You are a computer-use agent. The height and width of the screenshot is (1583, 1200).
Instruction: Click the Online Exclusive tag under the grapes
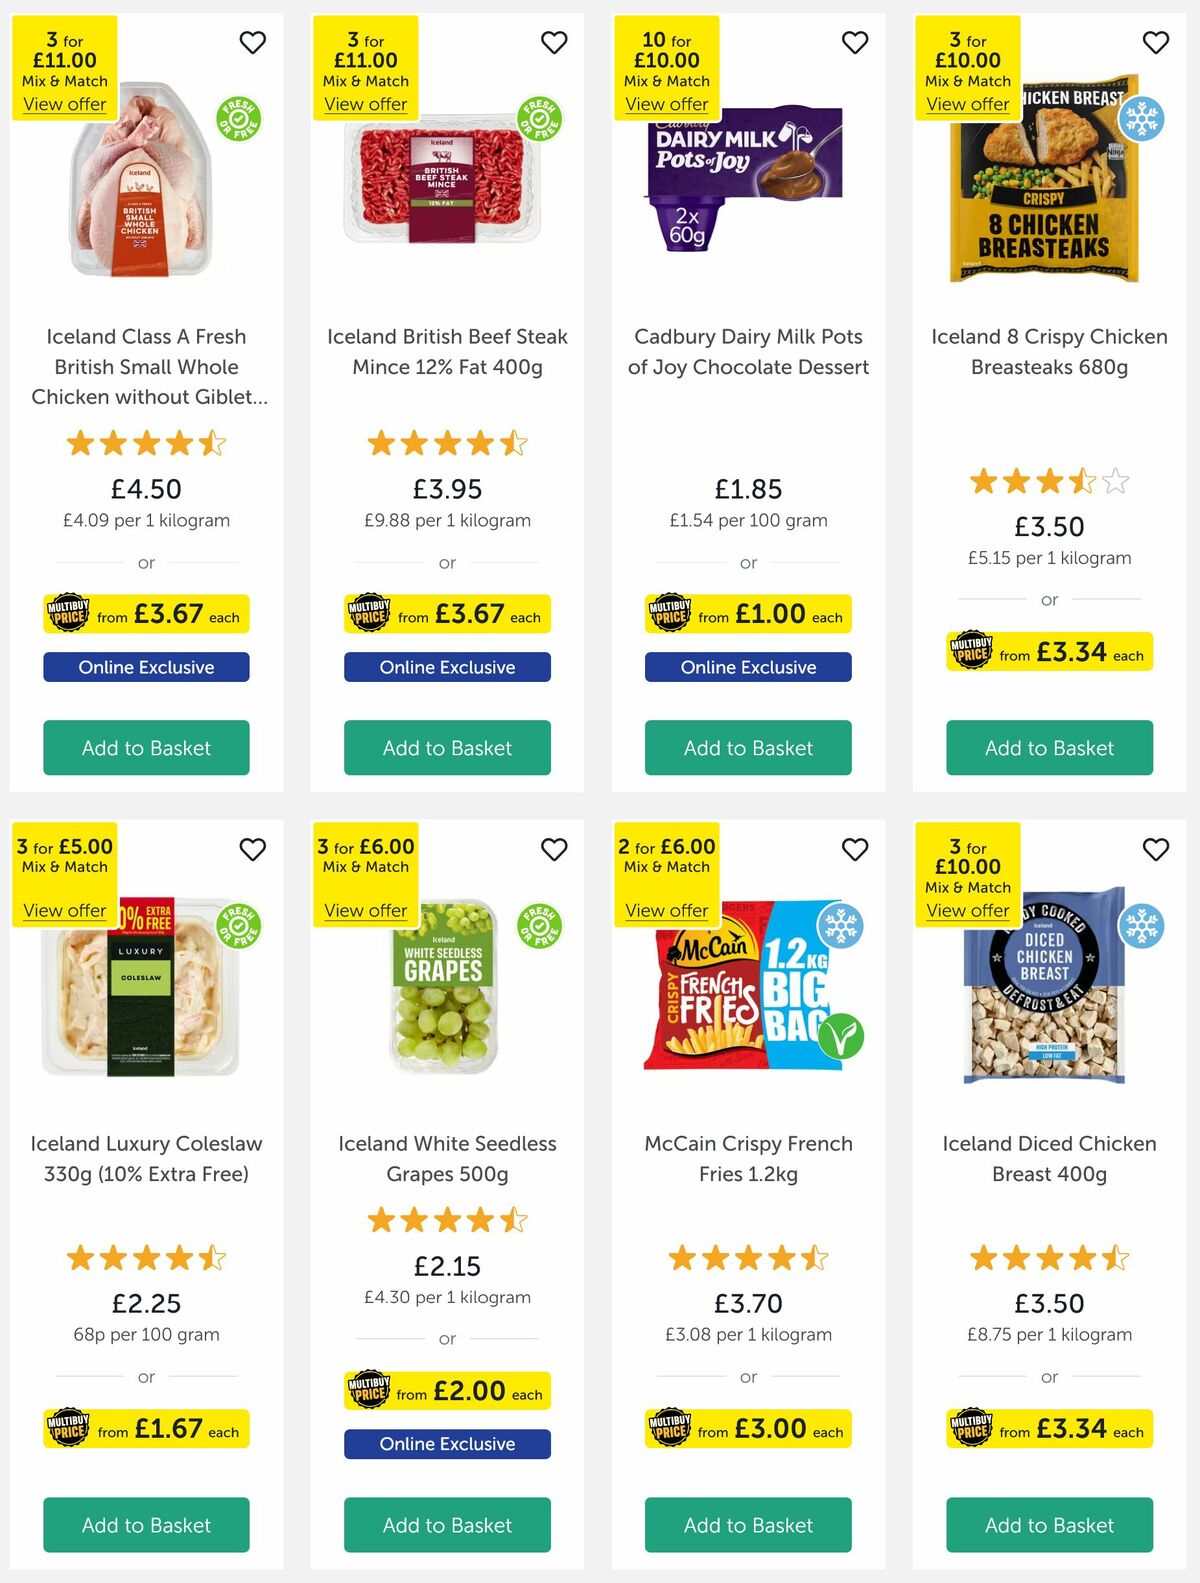pos(447,1444)
